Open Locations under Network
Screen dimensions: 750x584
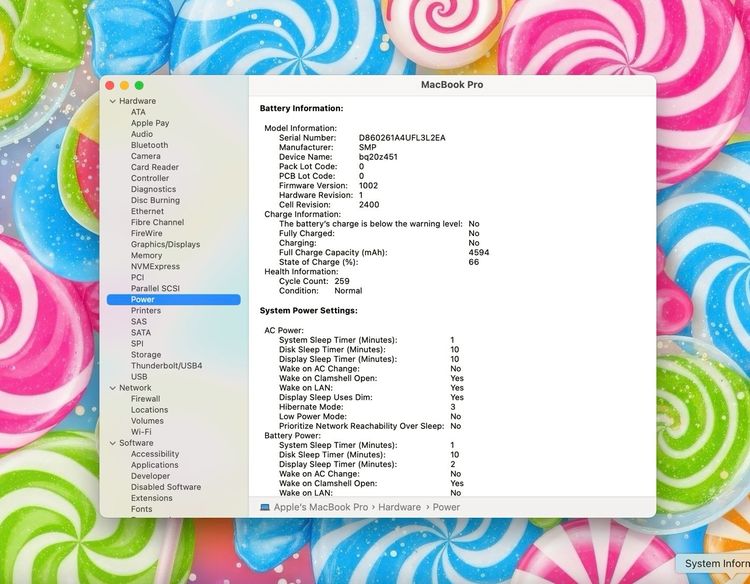point(149,410)
